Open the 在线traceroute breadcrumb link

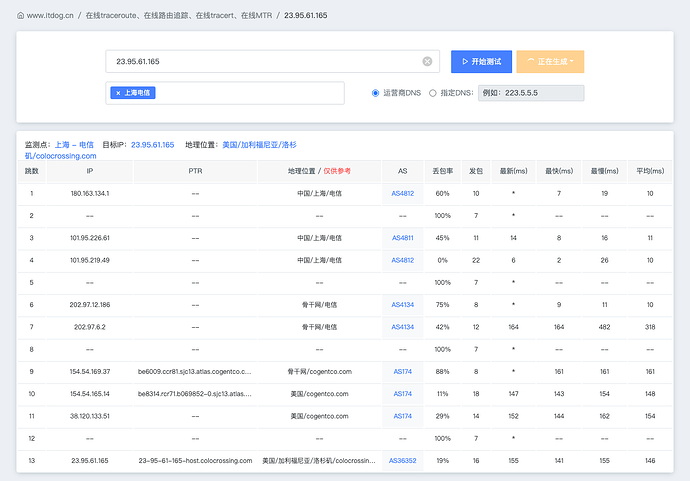[x=179, y=15]
